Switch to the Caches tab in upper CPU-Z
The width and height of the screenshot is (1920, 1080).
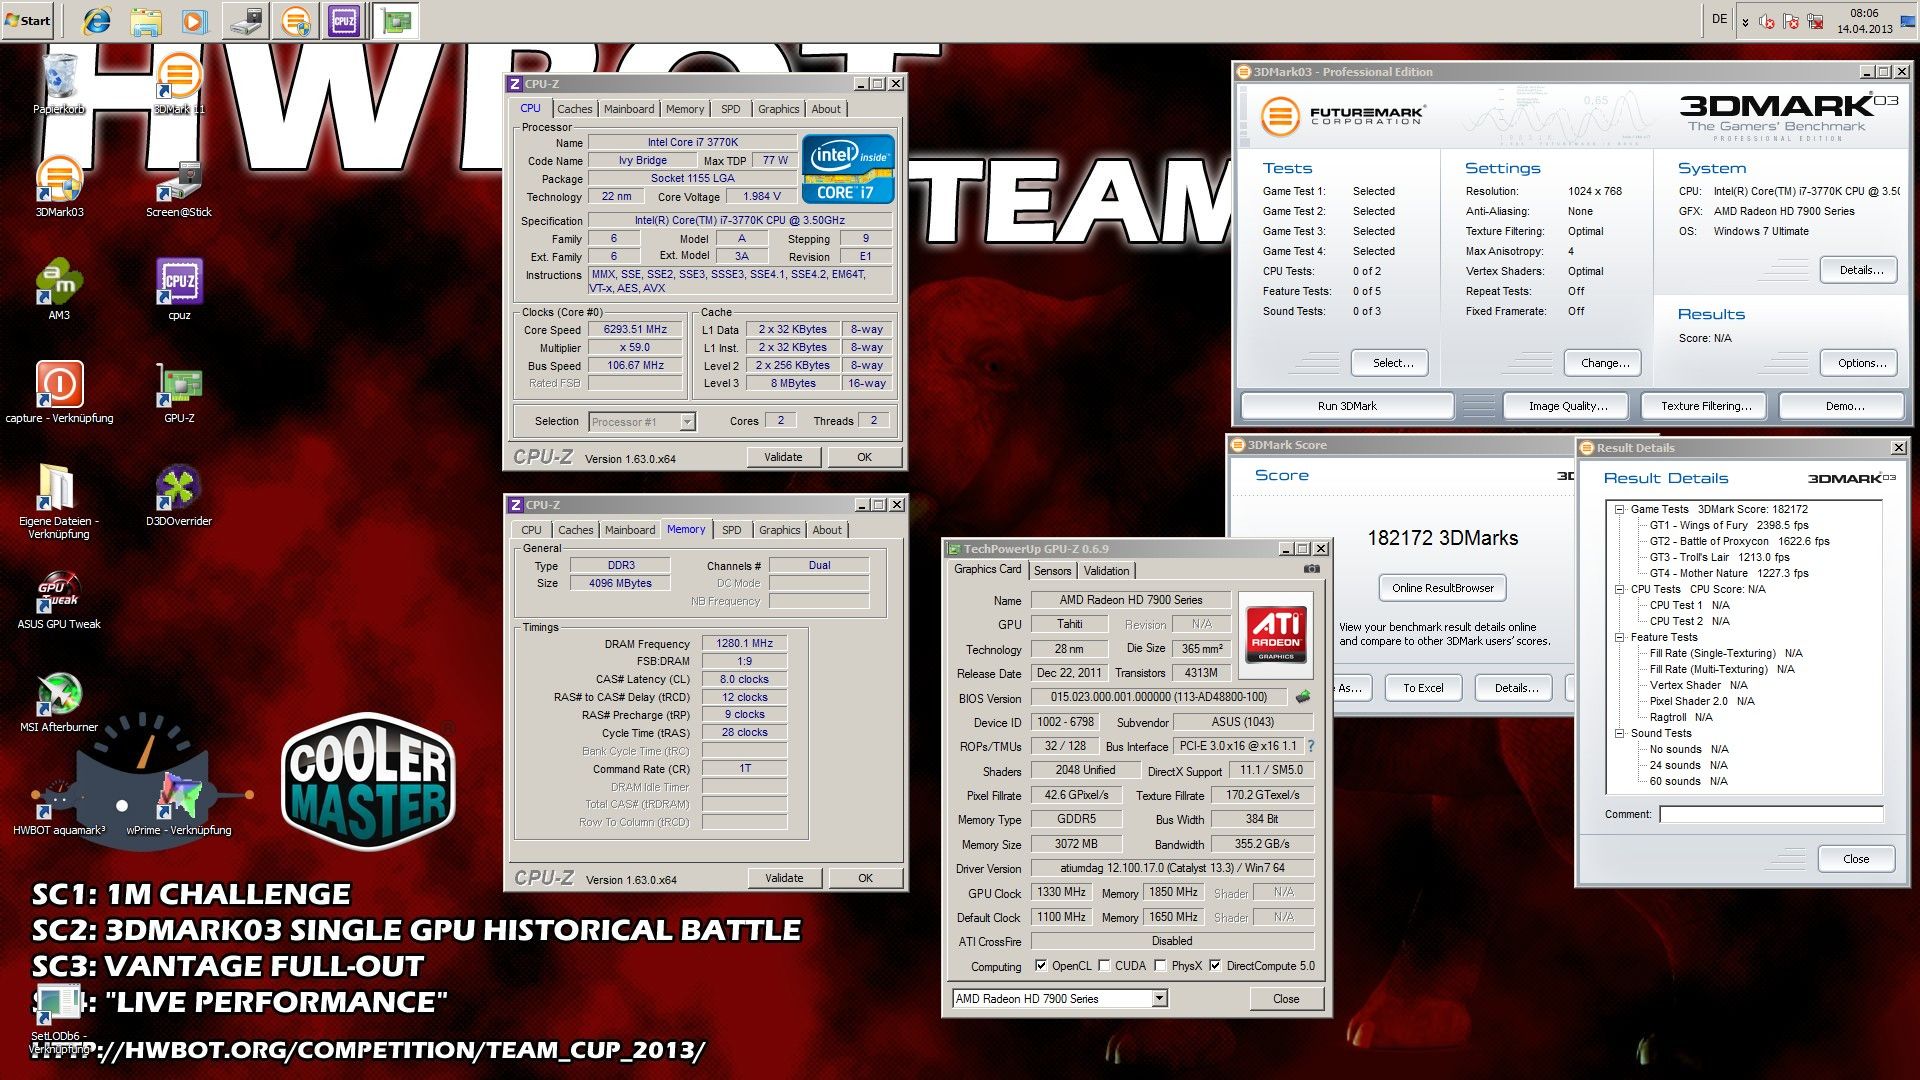pos(575,109)
